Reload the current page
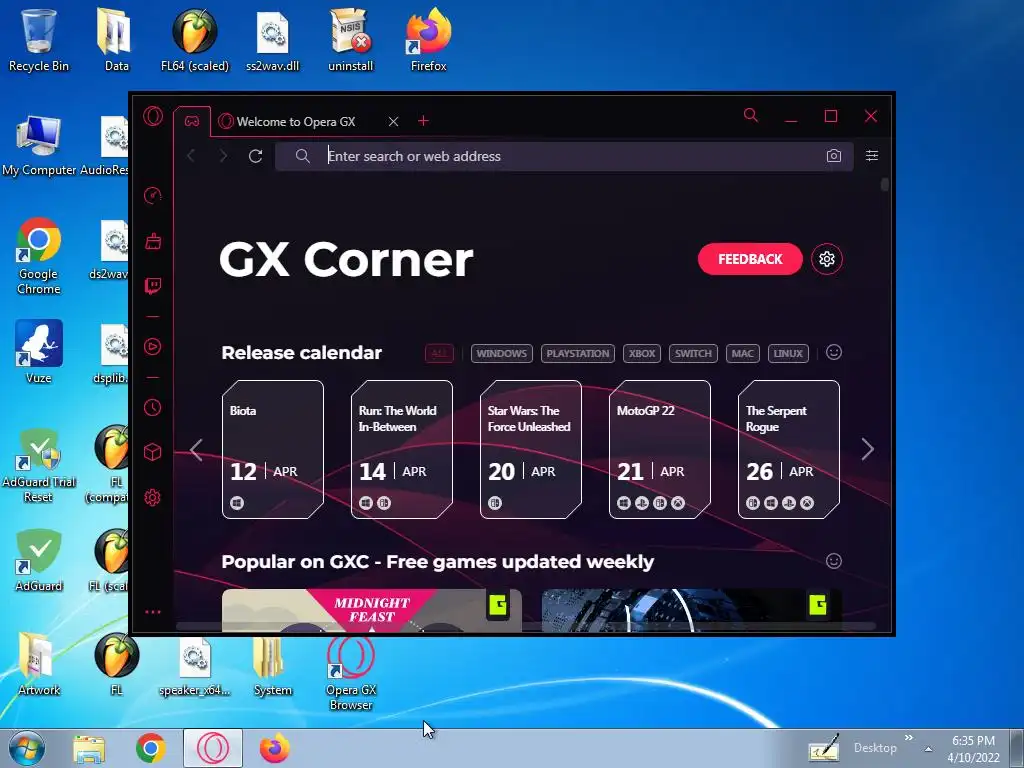The image size is (1024, 768). [x=255, y=156]
